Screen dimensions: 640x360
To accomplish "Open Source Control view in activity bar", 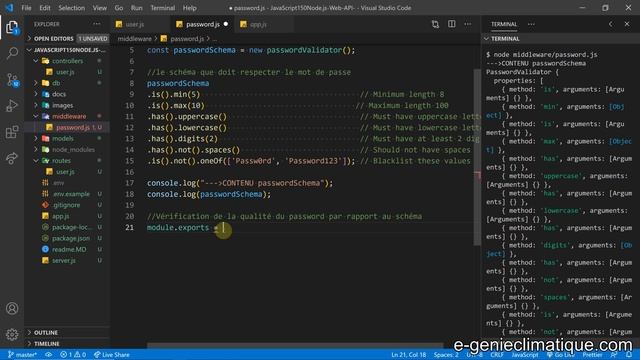I will [12, 79].
